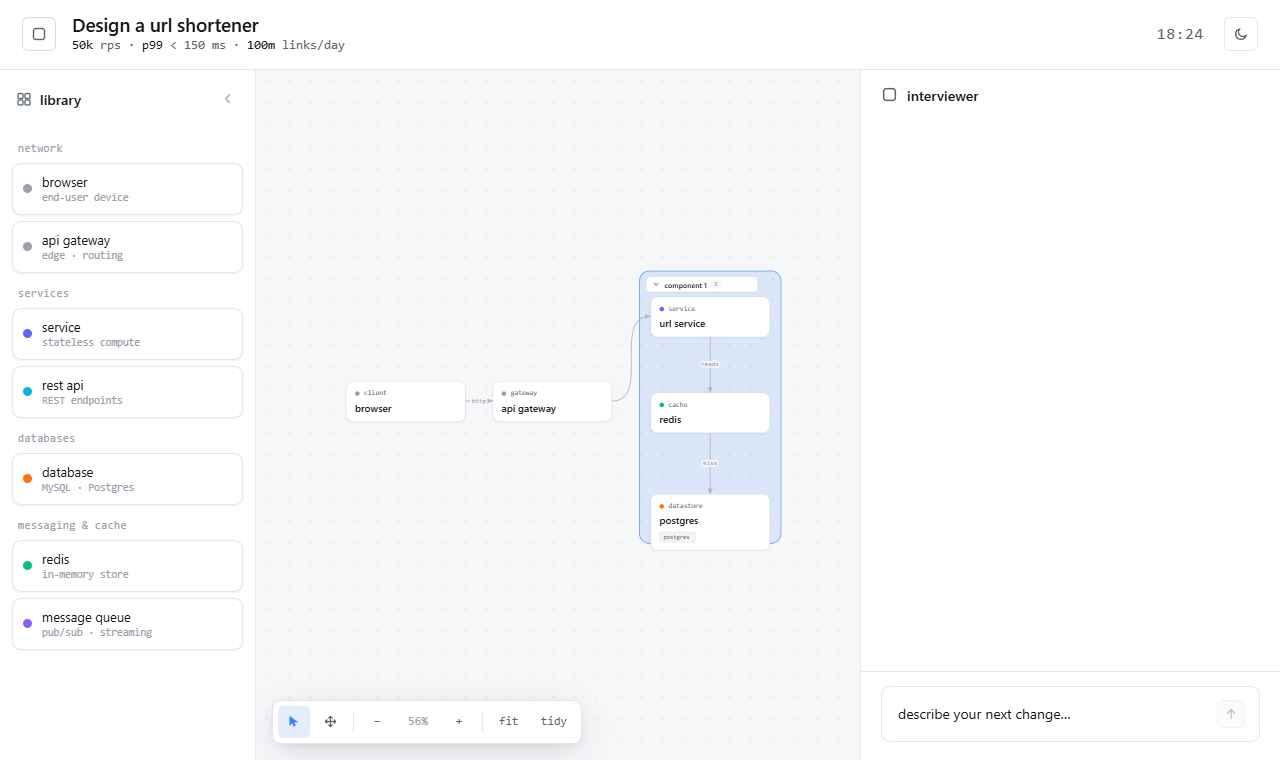The width and height of the screenshot is (1280, 760).
Task: Select the url service node on canvas
Action: 710,317
